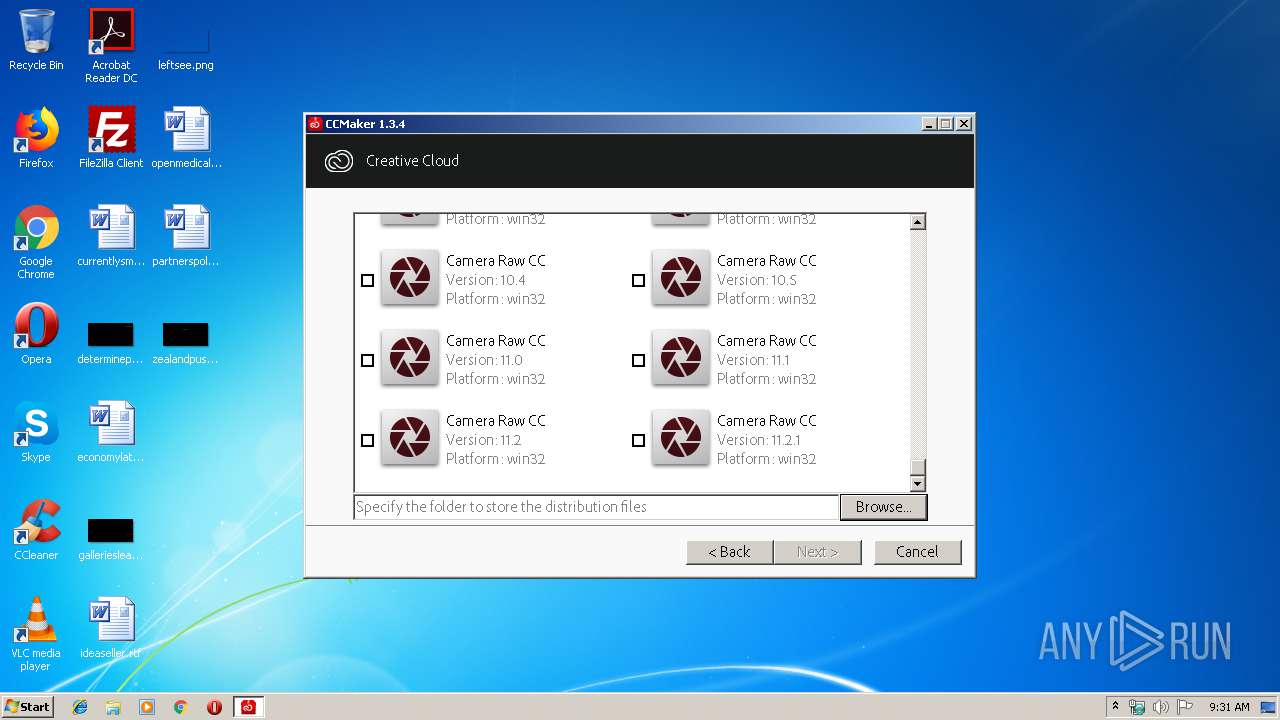Click the Browse... button
Screen dimensions: 1280x720
[x=883, y=507]
